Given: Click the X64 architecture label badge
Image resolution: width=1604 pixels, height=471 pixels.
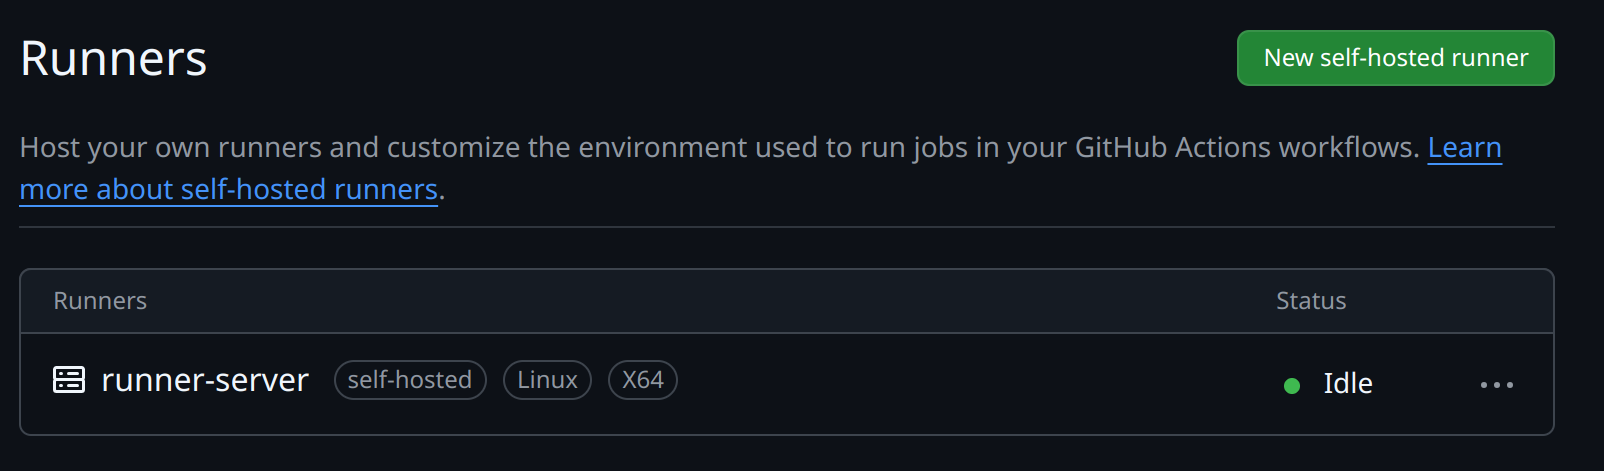Looking at the screenshot, I should pos(642,380).
